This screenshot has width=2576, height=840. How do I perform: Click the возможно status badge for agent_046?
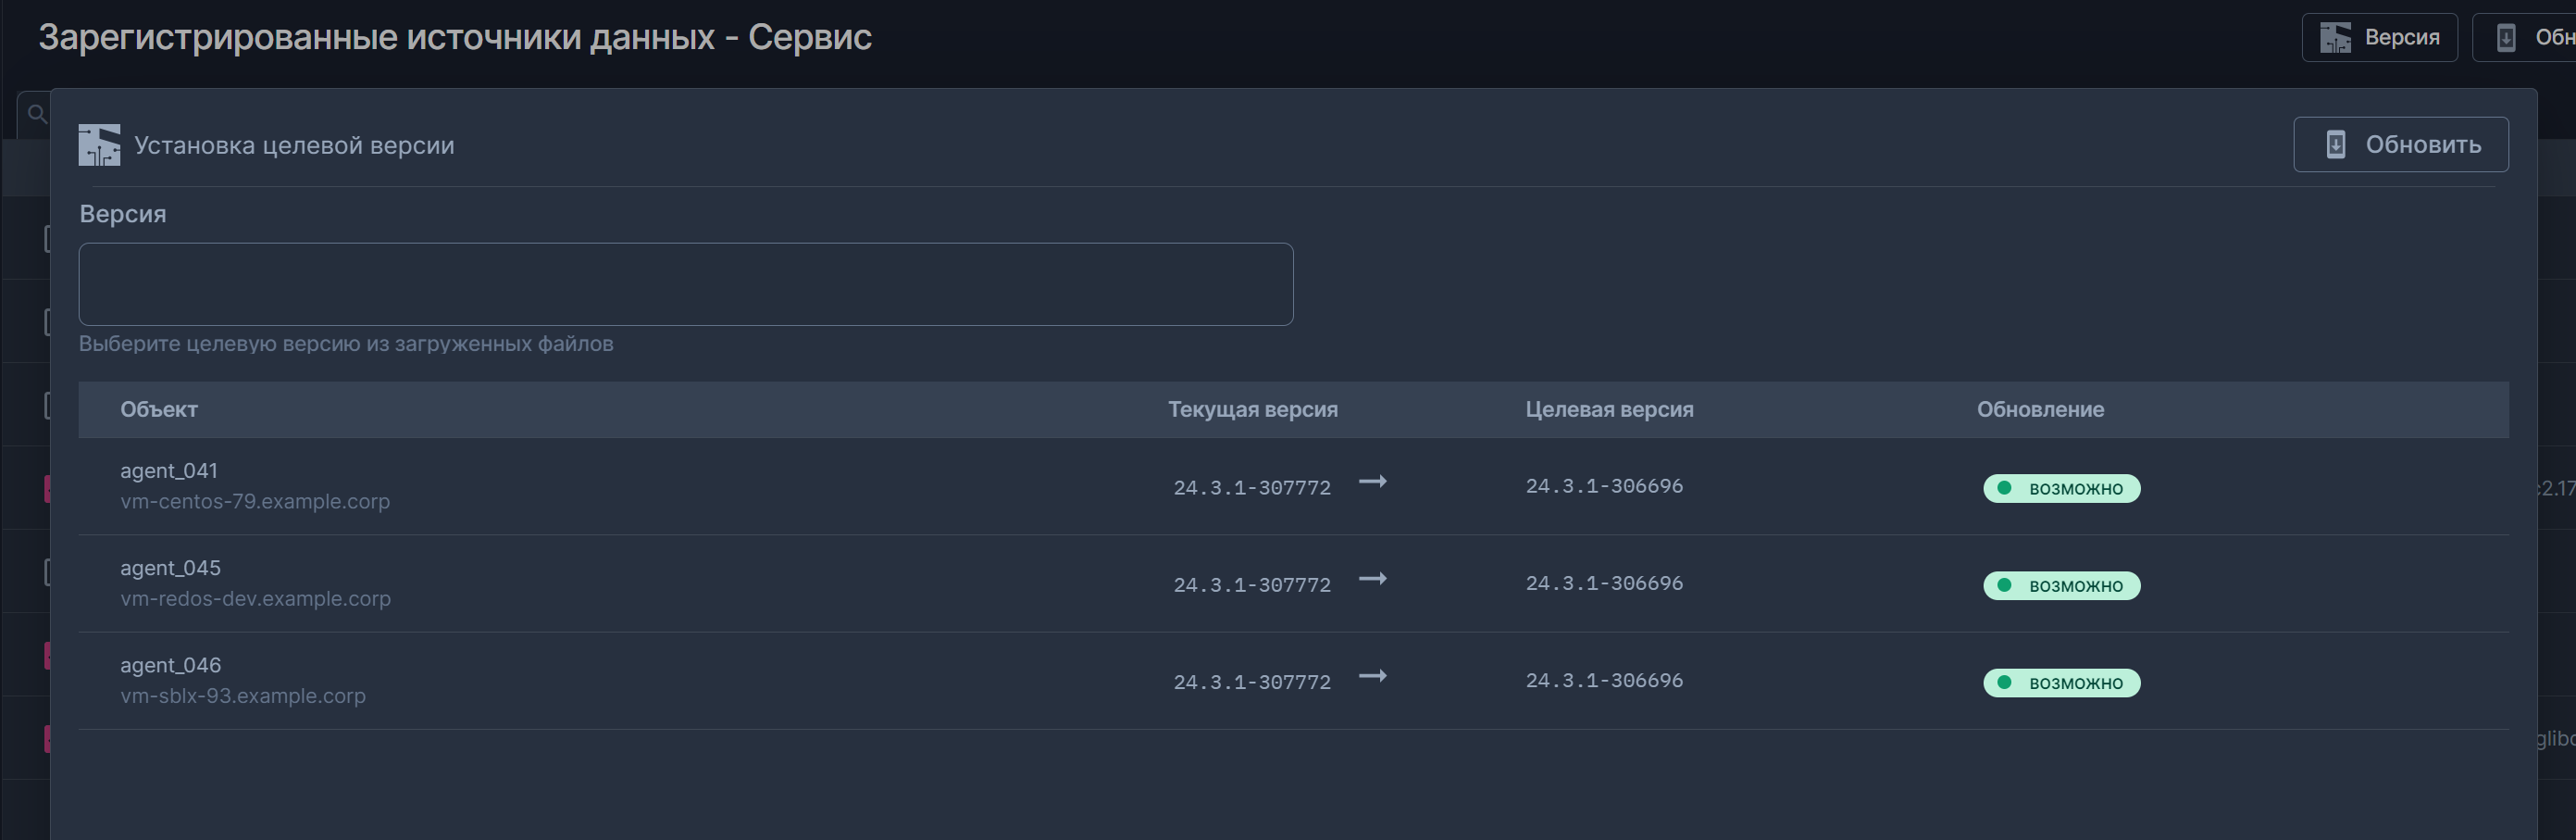click(x=2061, y=683)
